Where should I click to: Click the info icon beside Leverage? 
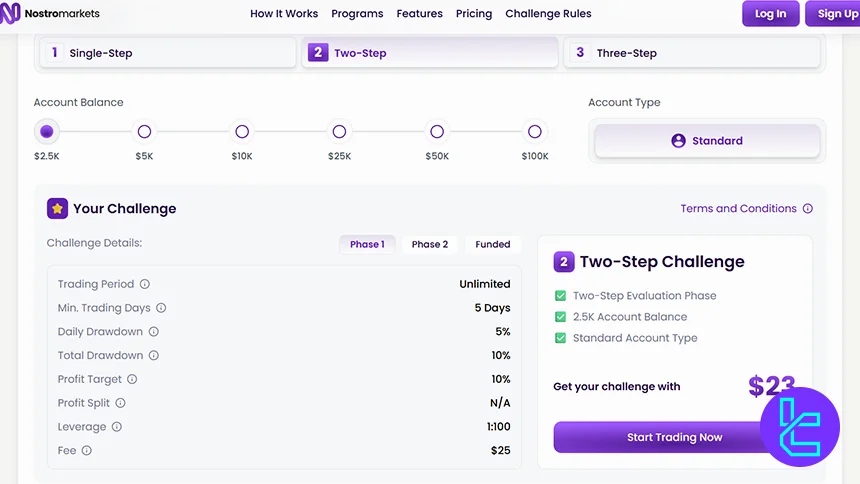point(117,427)
